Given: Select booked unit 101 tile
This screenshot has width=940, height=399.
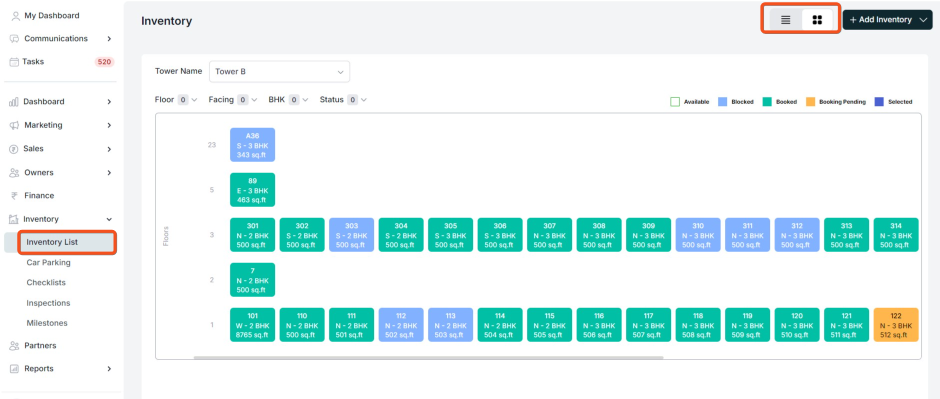Looking at the screenshot, I should [x=252, y=325].
